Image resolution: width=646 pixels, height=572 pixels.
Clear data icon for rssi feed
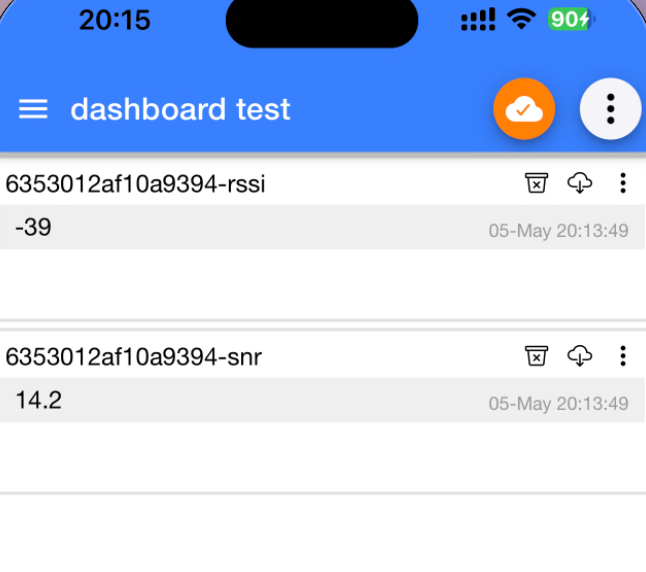pos(536,183)
